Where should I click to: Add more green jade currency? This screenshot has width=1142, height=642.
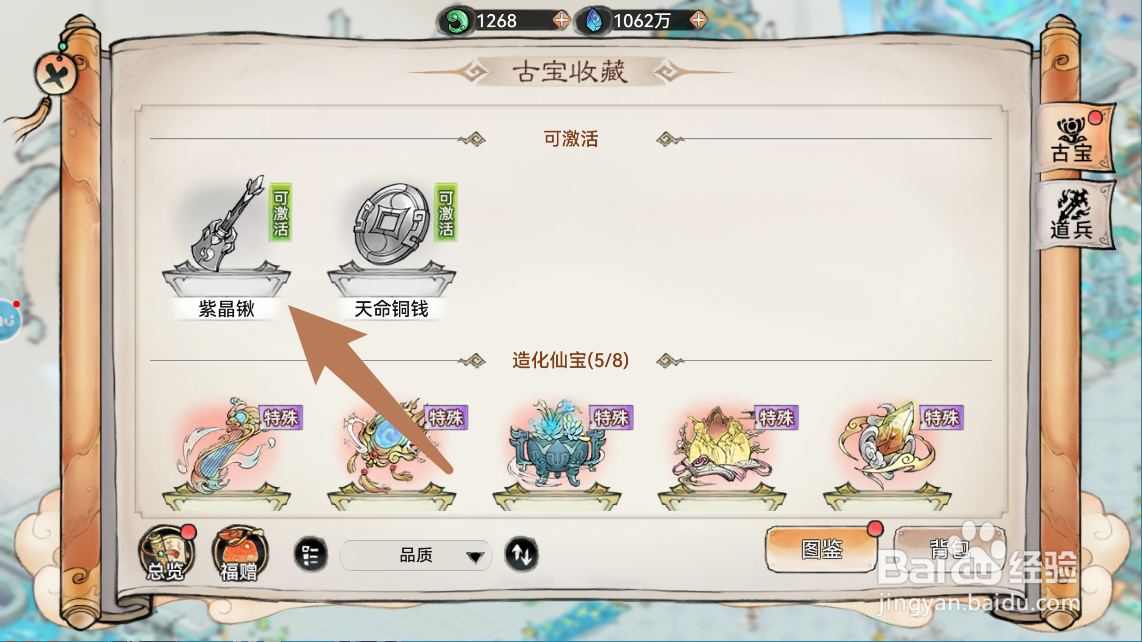561,20
